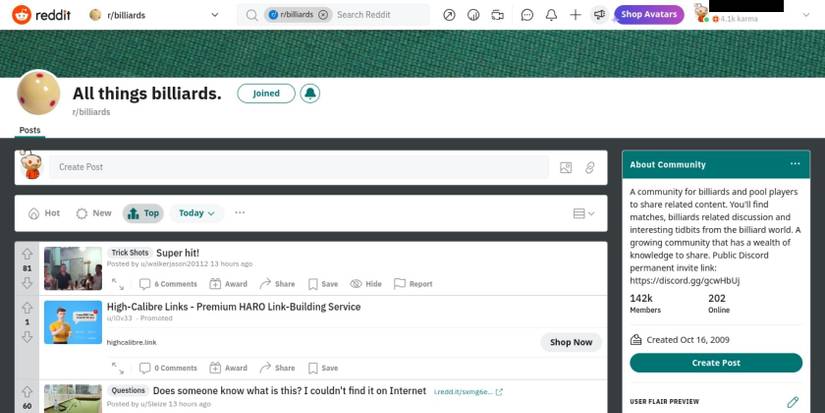Open more sort options ellipsis

coord(240,213)
